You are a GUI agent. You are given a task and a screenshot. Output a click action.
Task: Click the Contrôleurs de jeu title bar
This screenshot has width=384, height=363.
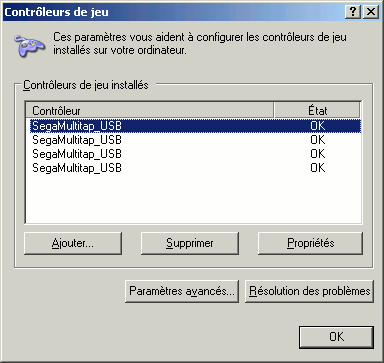click(173, 12)
